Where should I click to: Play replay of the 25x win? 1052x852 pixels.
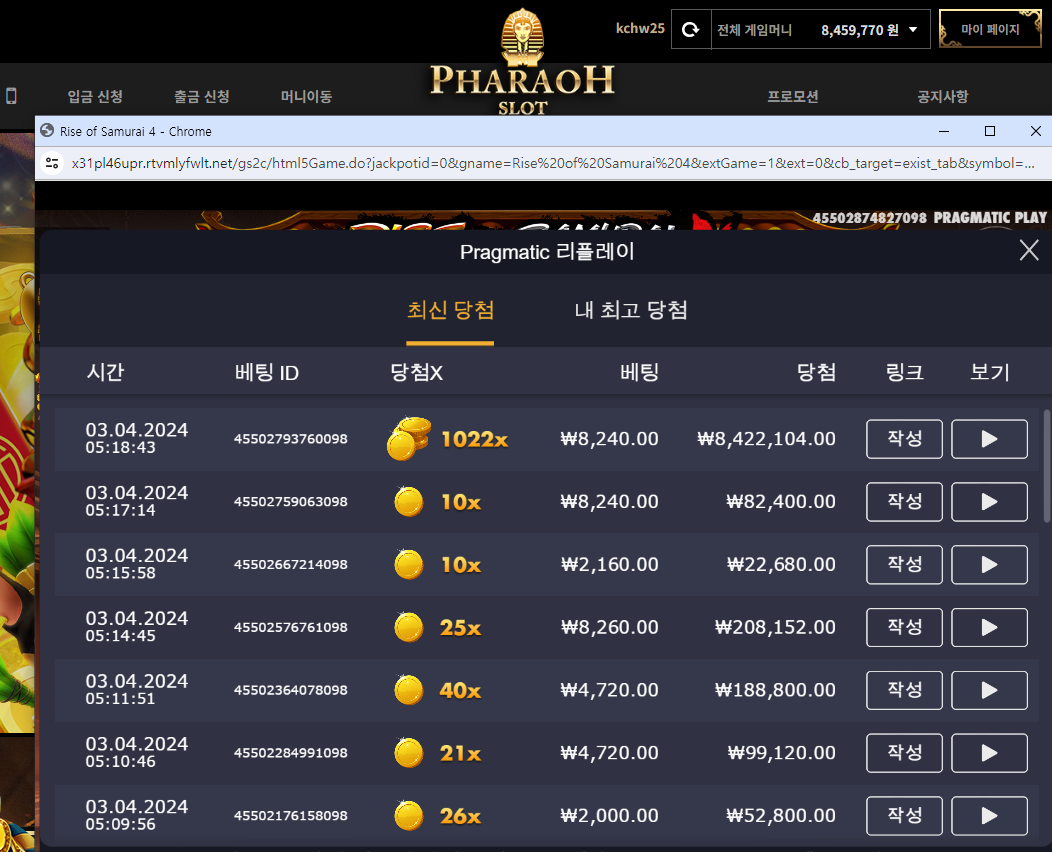point(989,627)
